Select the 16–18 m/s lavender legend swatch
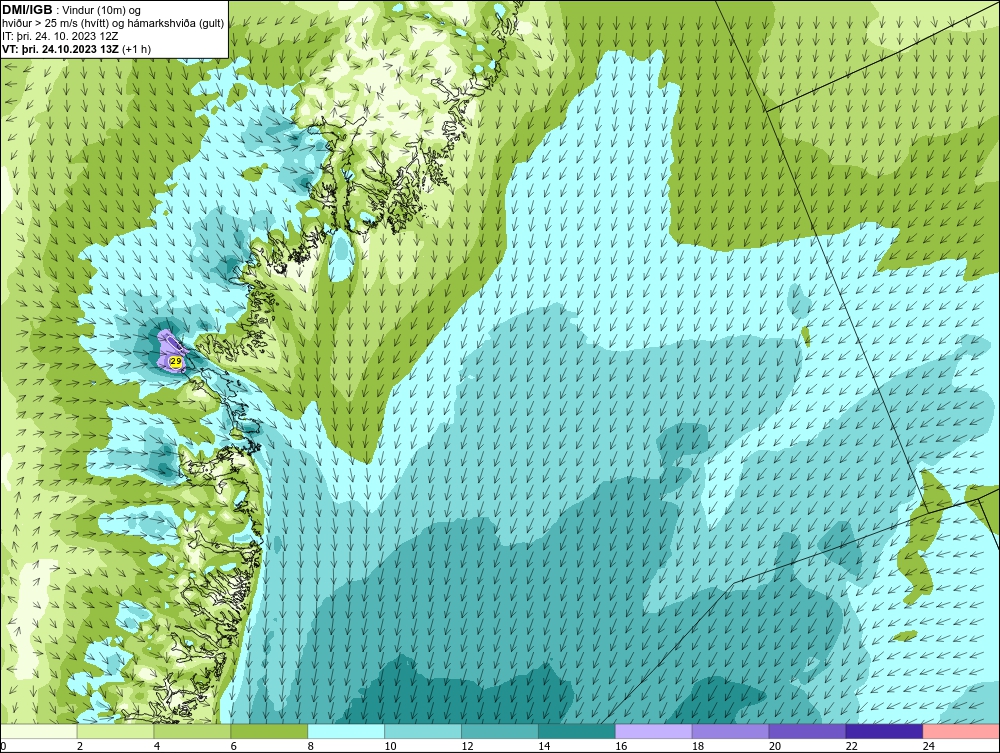The height and width of the screenshot is (753, 1000). (x=654, y=731)
